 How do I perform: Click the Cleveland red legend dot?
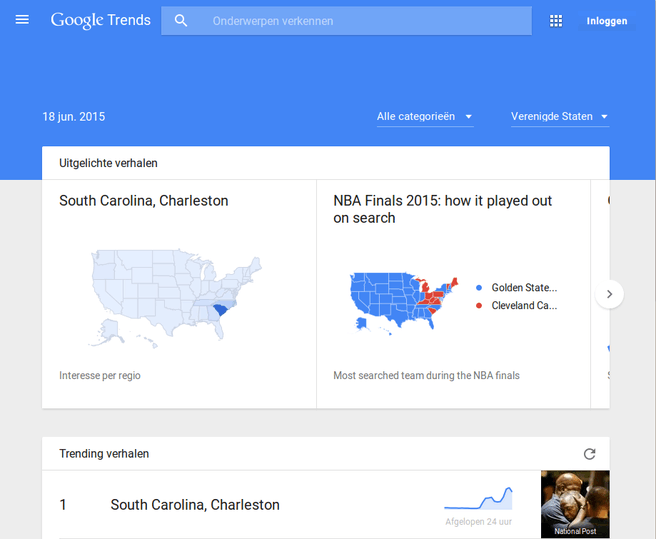(479, 306)
